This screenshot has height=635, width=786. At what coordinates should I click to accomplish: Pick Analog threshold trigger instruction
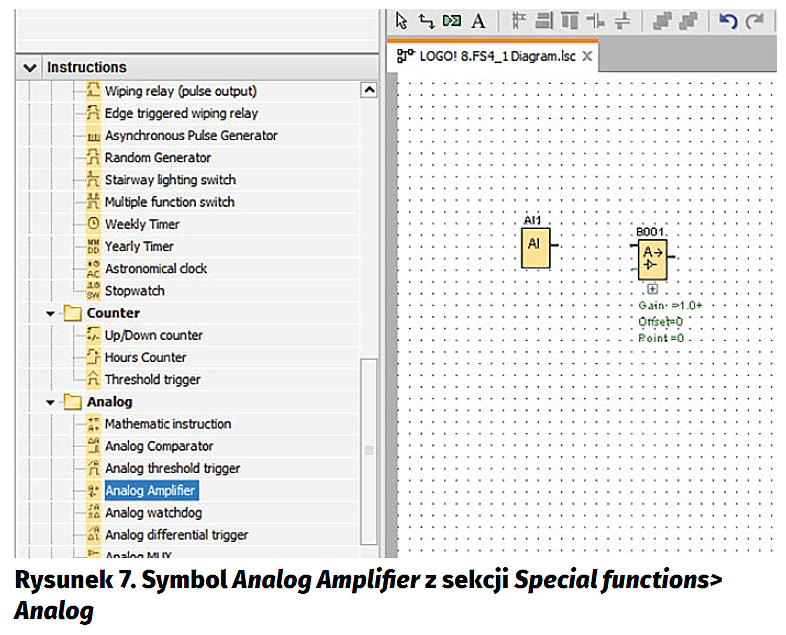[x=172, y=468]
